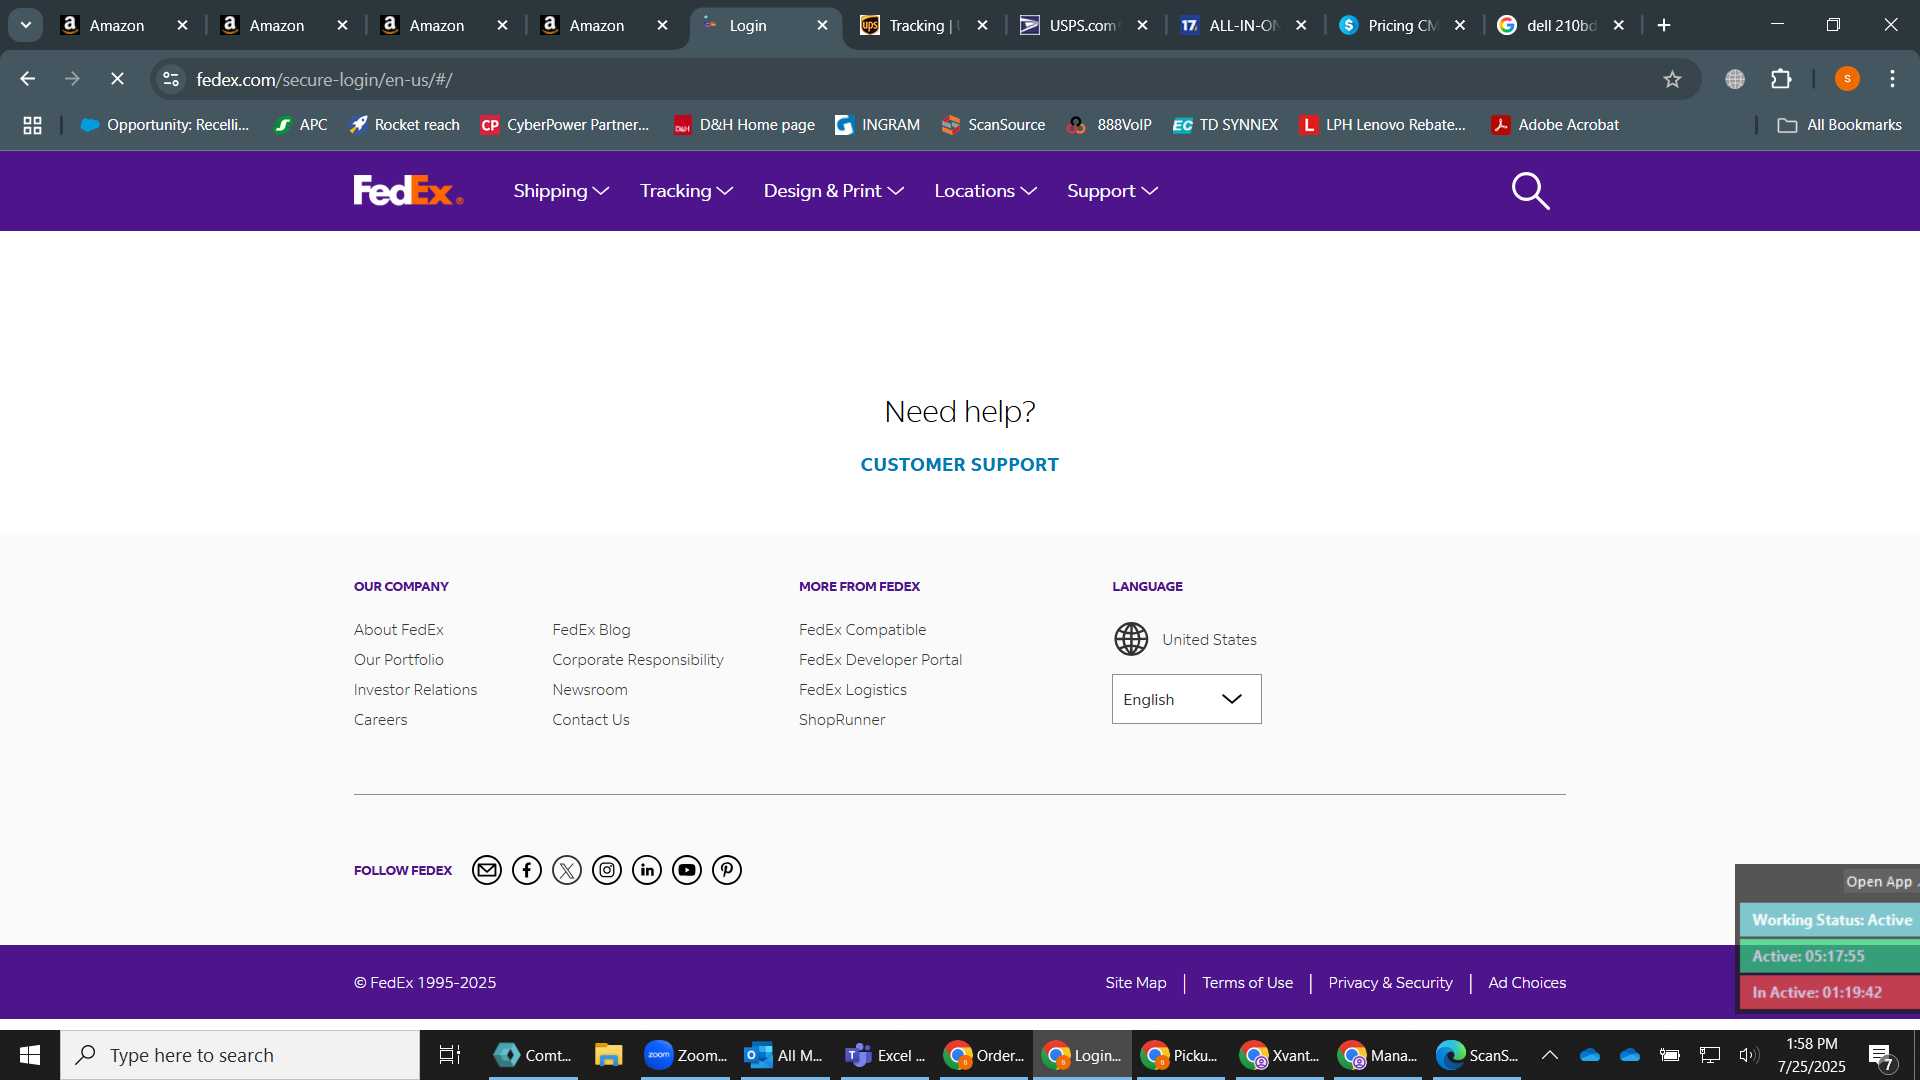Click the globe icon beside United States
Screen dimensions: 1920x1080
pyautogui.click(x=1131, y=639)
